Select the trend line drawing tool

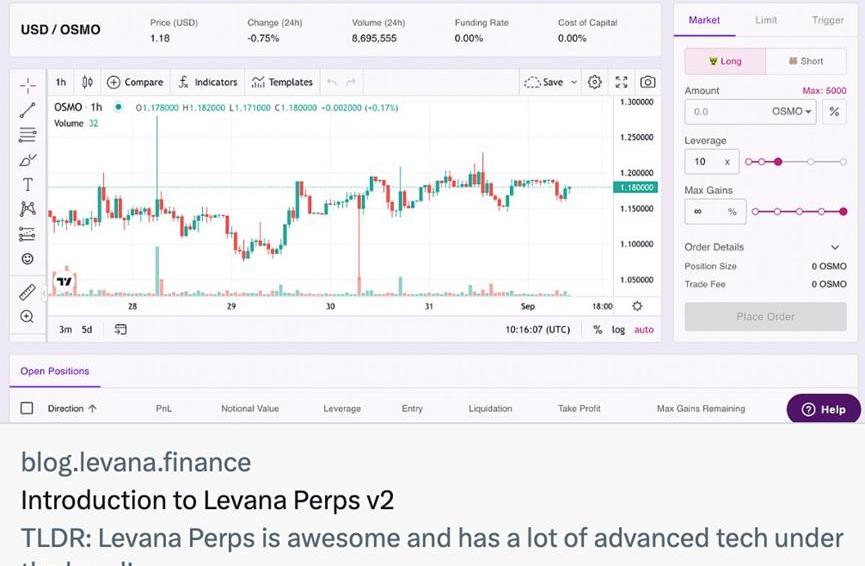(27, 110)
